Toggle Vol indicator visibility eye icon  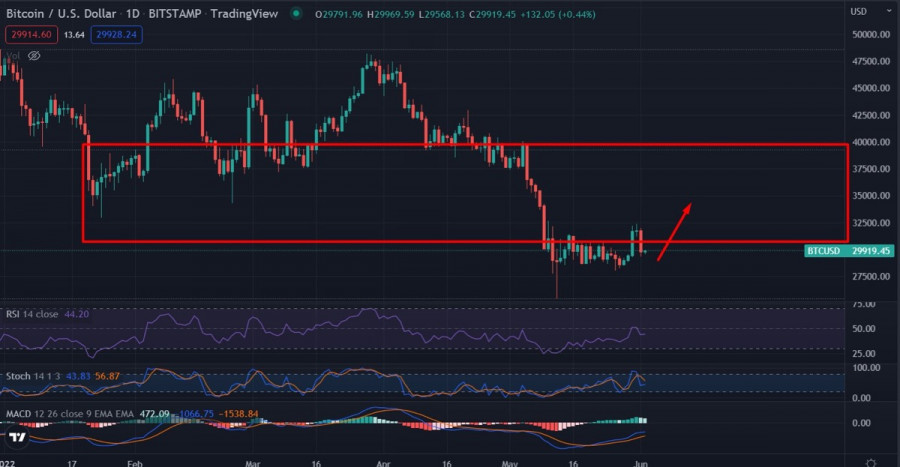pos(34,56)
